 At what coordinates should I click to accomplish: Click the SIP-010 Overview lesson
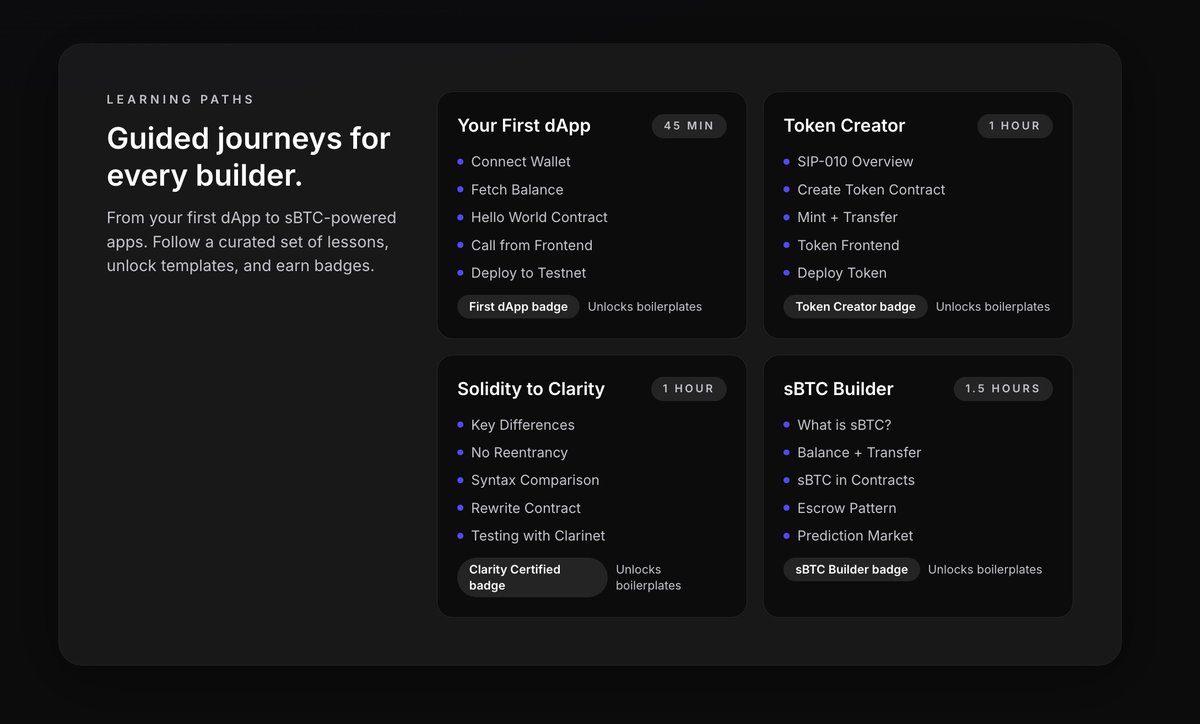(855, 162)
